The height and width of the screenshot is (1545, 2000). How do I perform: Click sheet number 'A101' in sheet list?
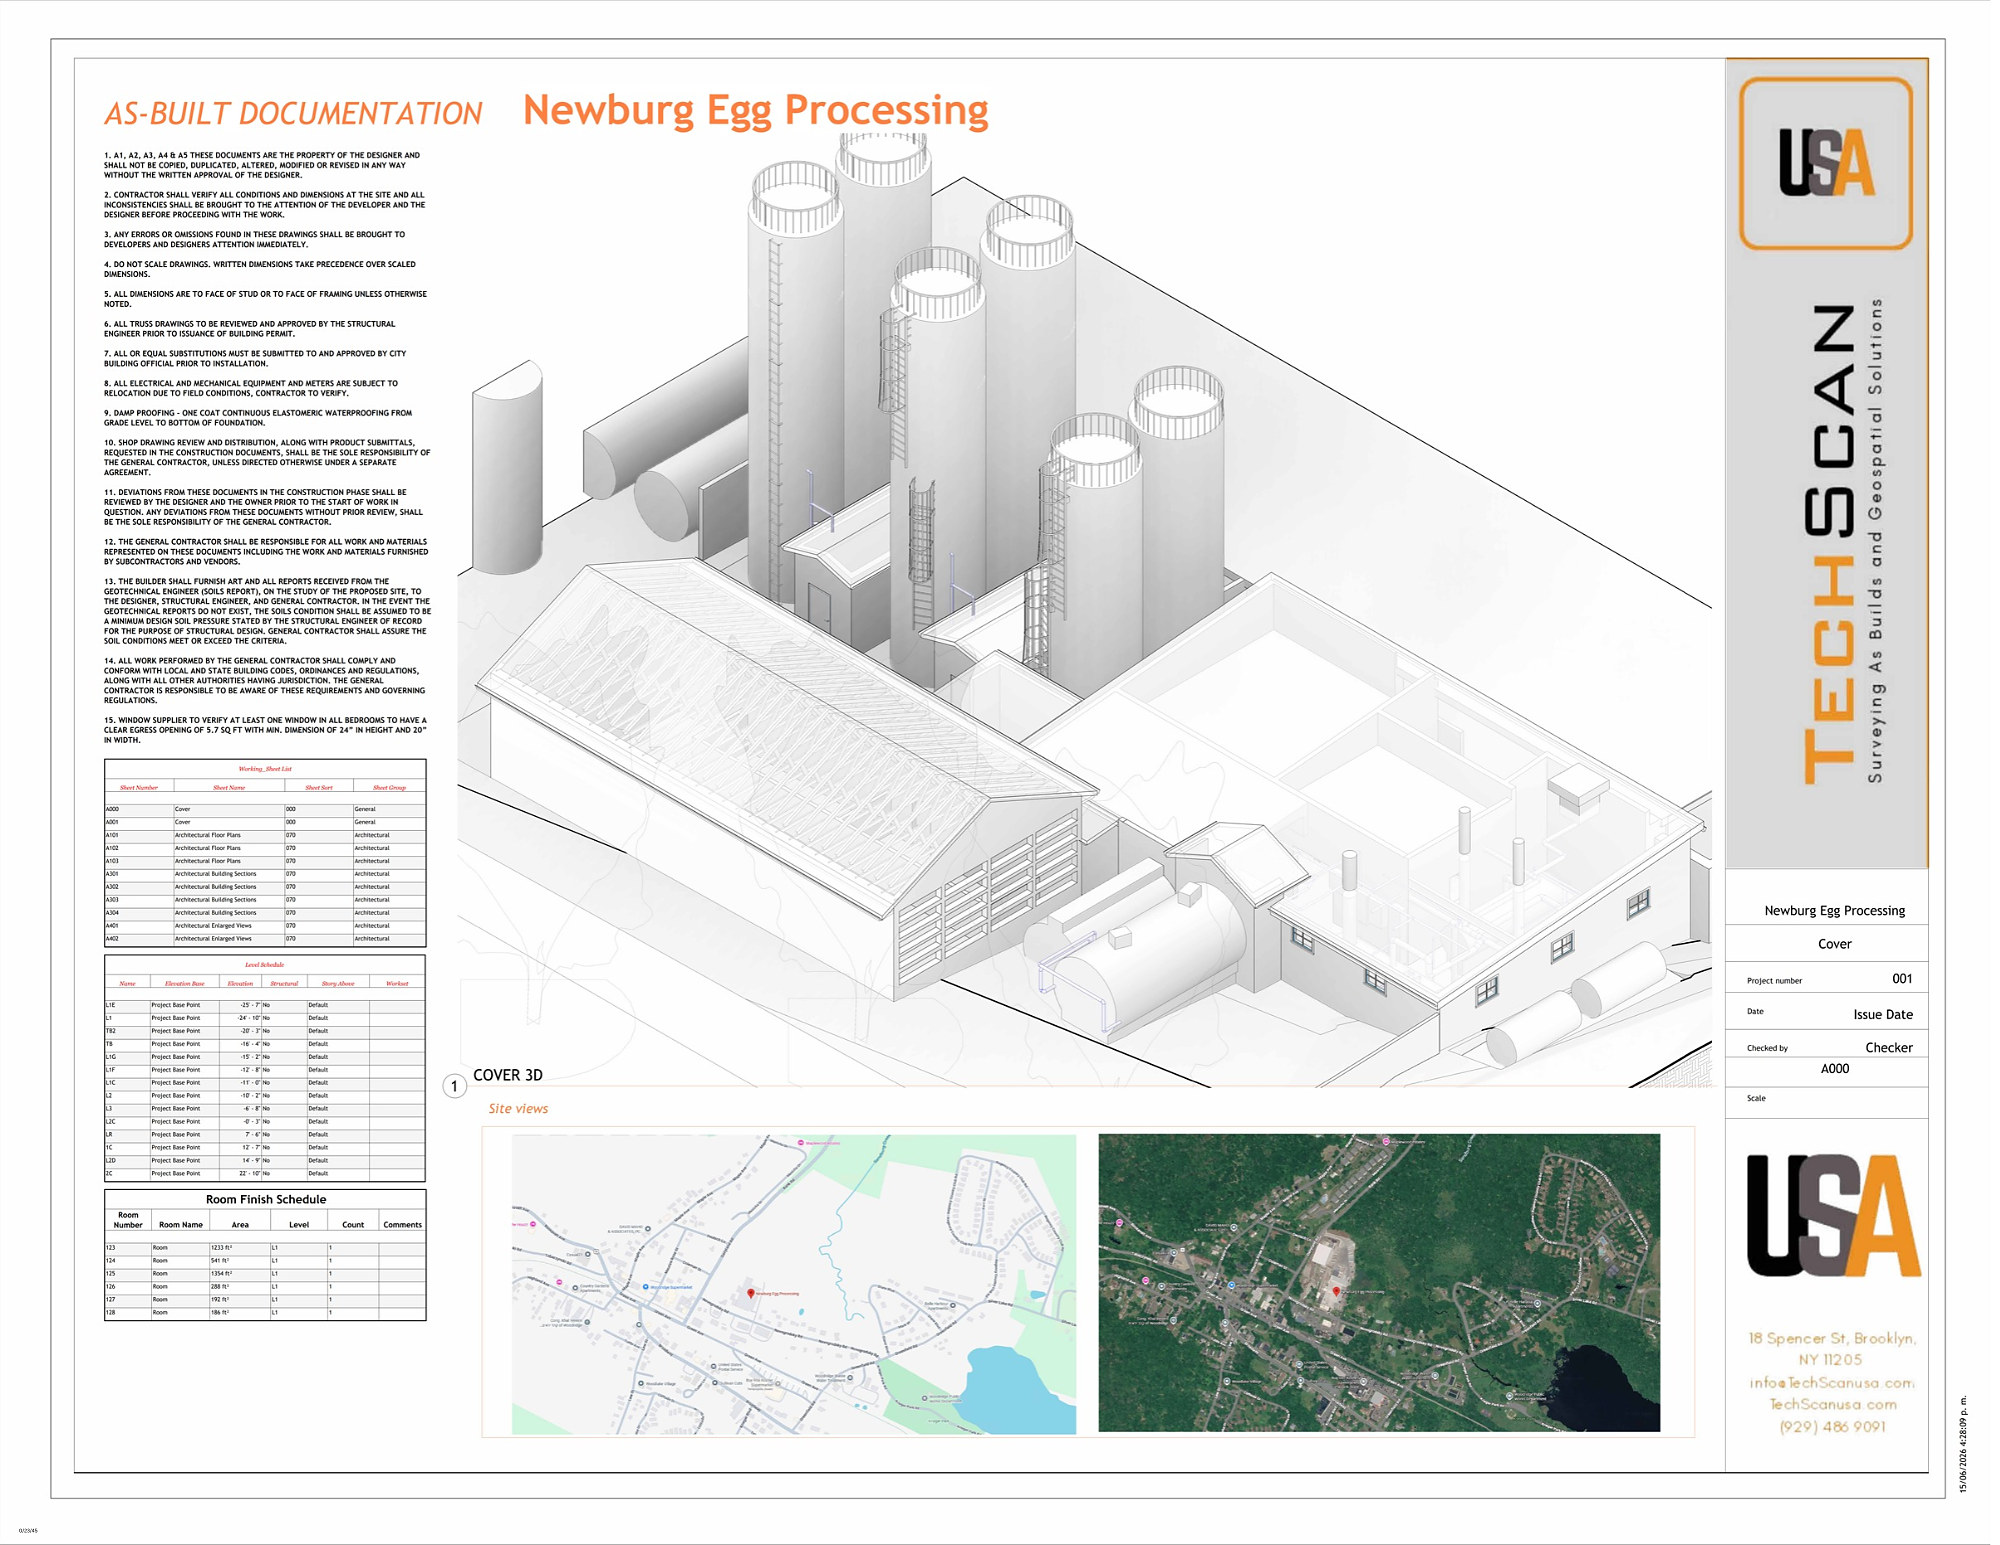click(112, 835)
